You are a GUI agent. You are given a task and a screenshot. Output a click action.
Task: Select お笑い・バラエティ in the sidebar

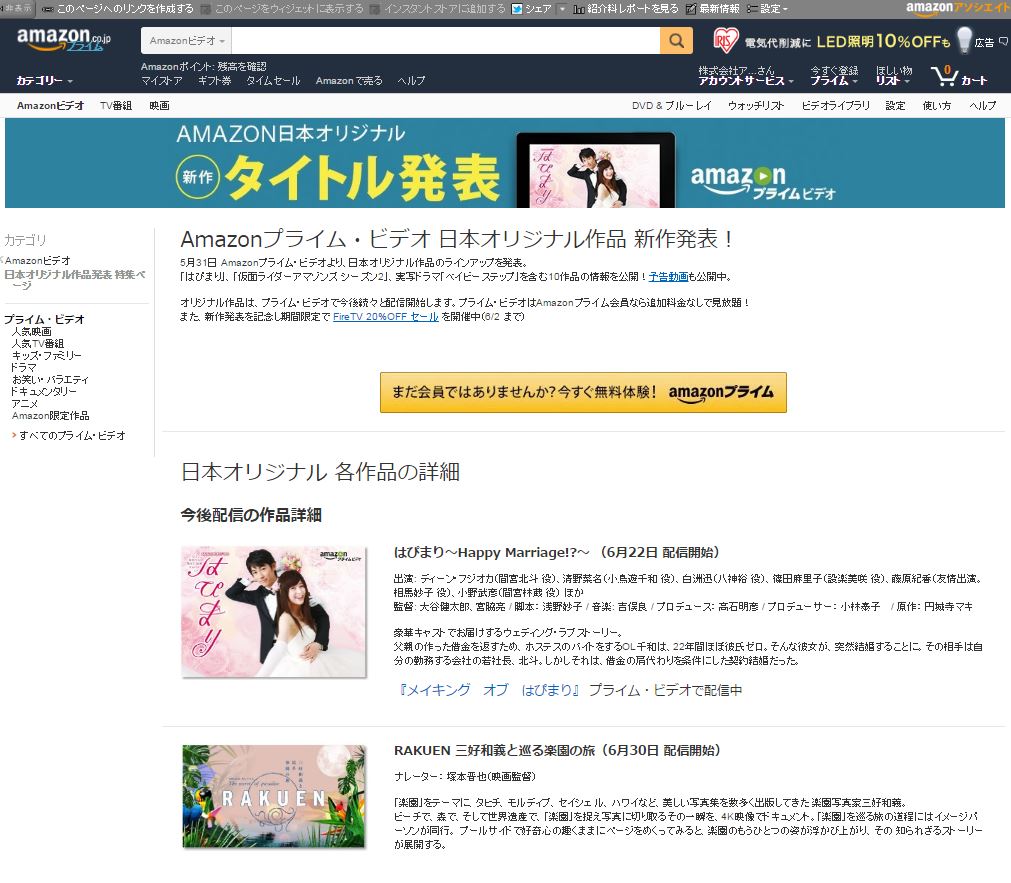click(x=50, y=380)
